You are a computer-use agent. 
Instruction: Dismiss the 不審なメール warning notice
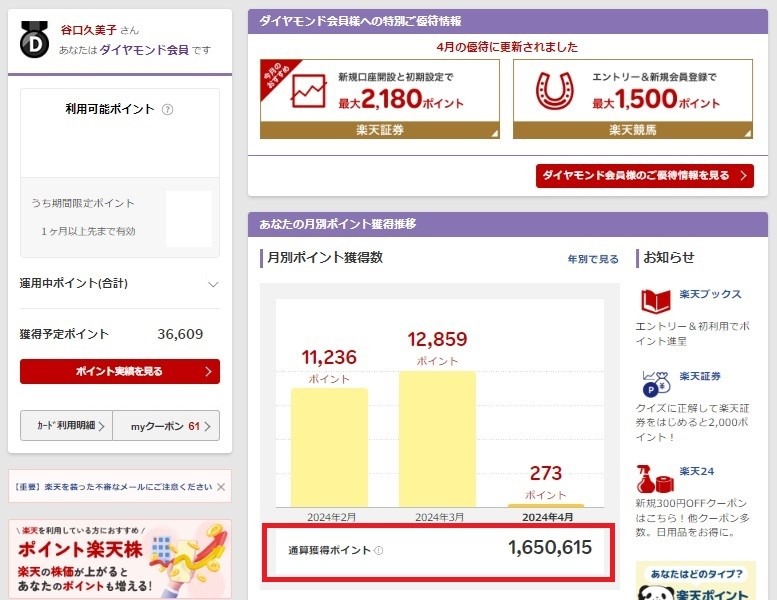pos(221,487)
